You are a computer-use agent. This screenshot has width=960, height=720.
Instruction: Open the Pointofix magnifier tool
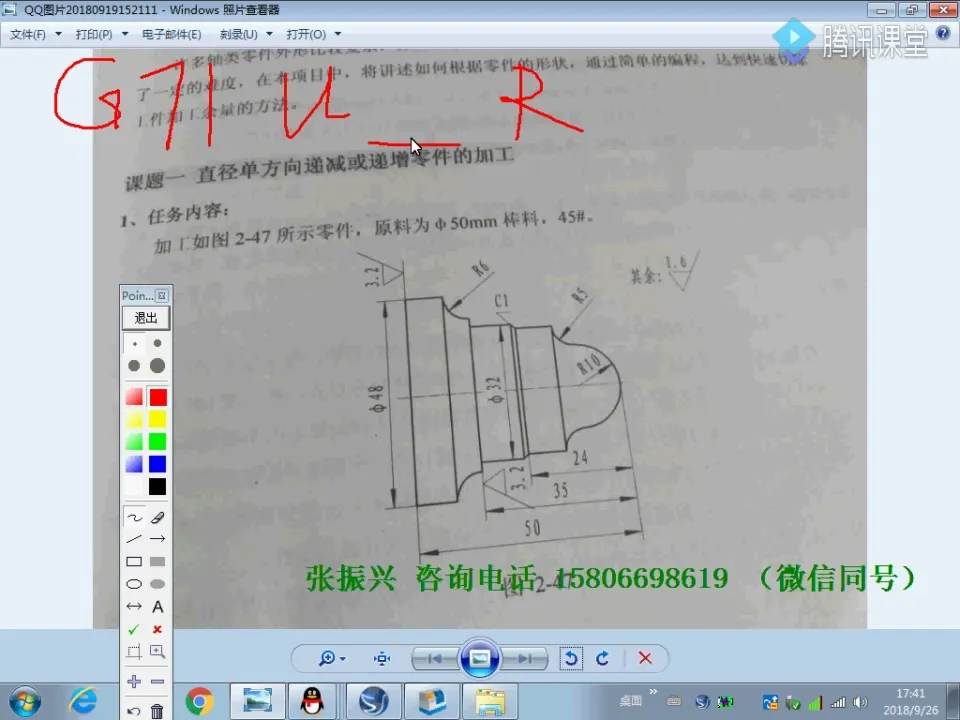(158, 652)
